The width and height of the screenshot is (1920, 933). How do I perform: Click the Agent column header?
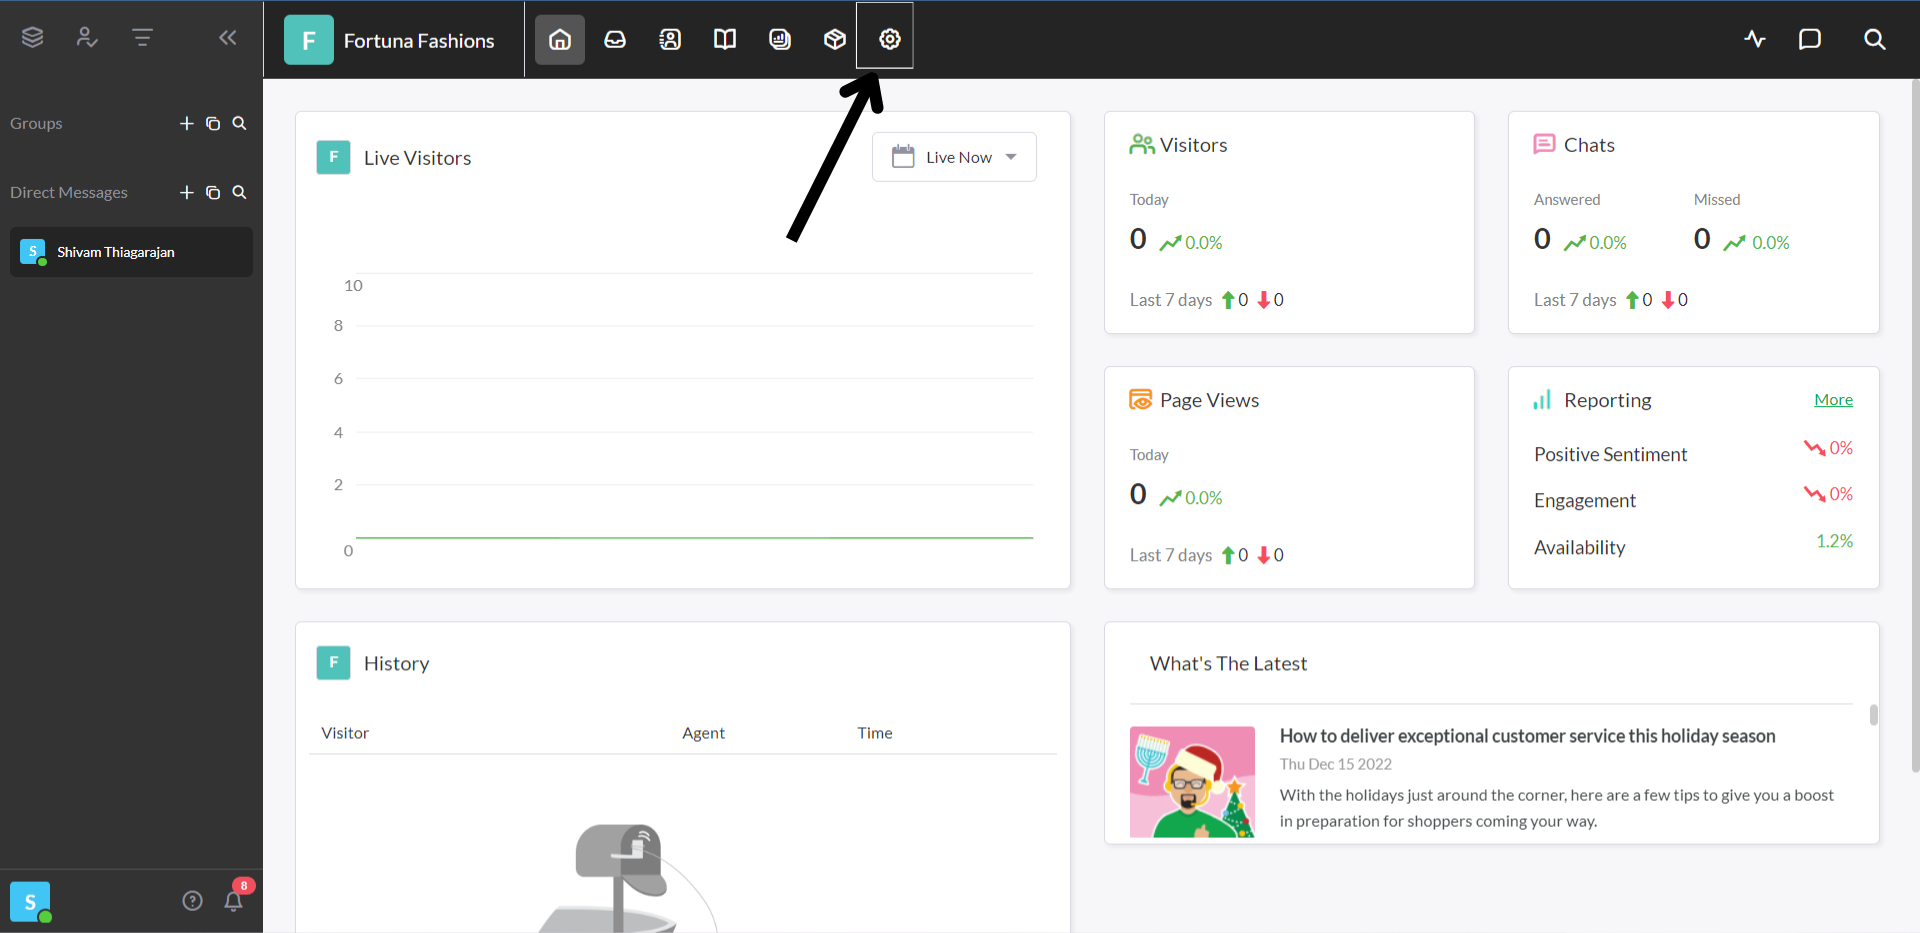[x=703, y=733]
